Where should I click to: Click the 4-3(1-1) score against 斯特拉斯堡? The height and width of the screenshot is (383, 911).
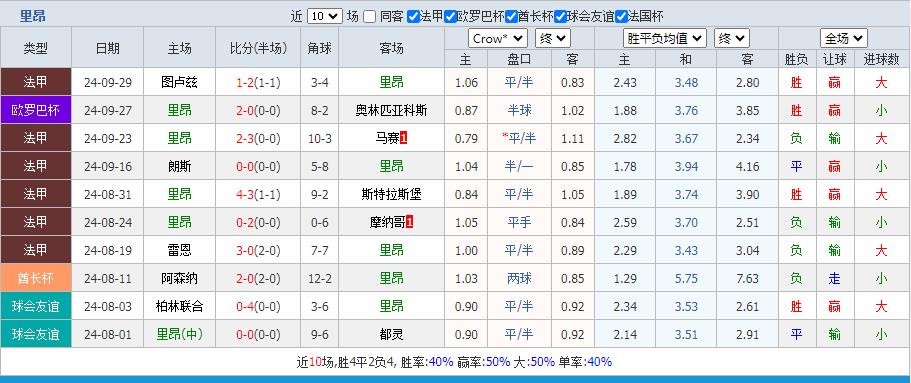tap(258, 194)
